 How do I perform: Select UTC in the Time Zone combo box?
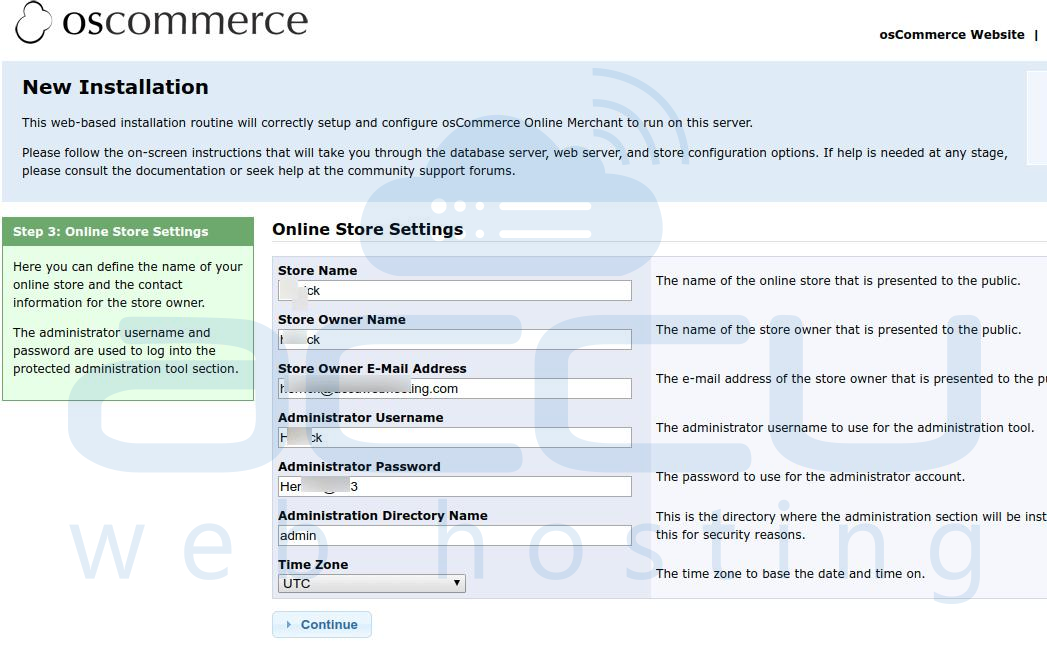[x=370, y=583]
